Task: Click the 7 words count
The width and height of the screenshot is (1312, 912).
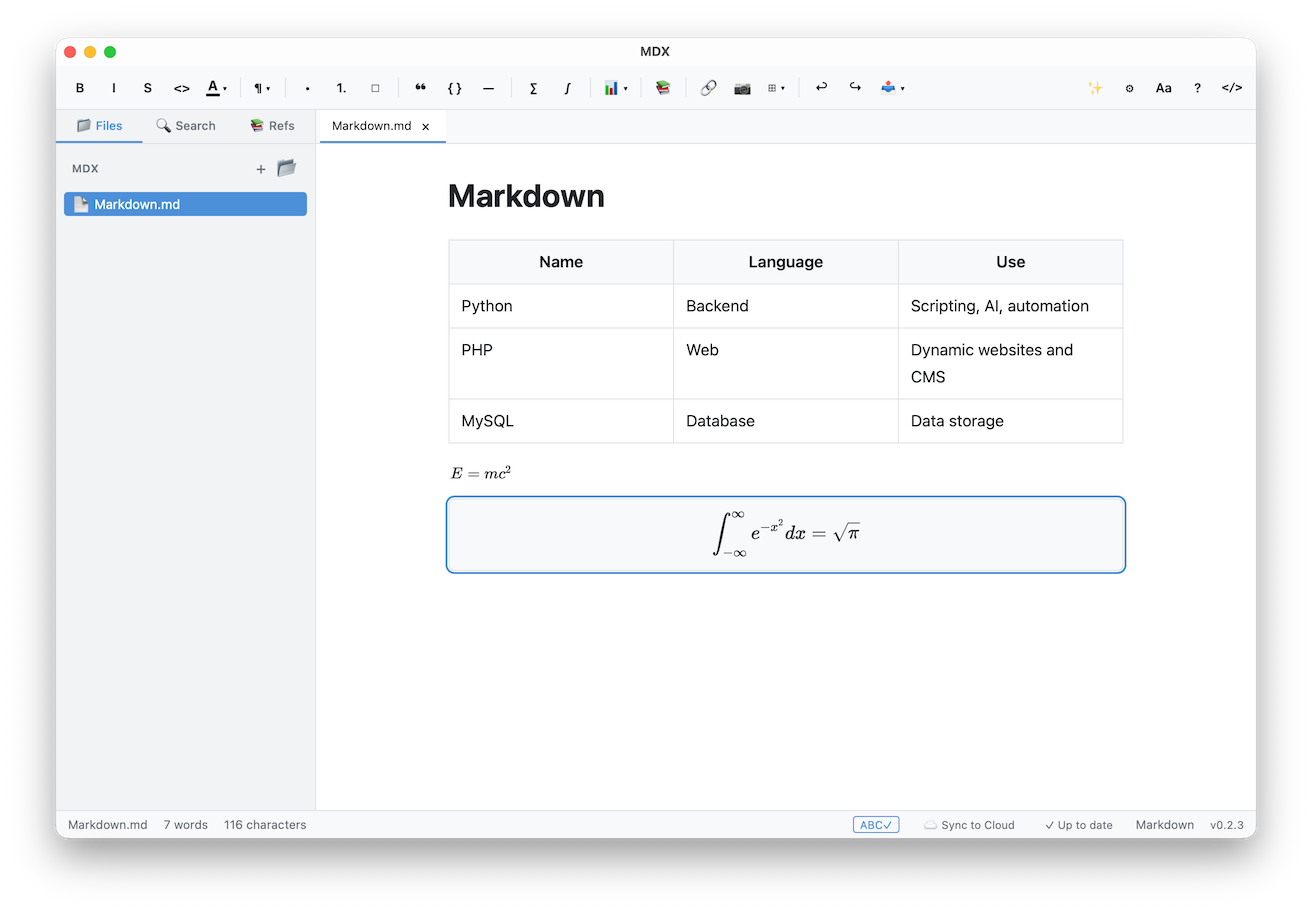Action: click(x=186, y=825)
